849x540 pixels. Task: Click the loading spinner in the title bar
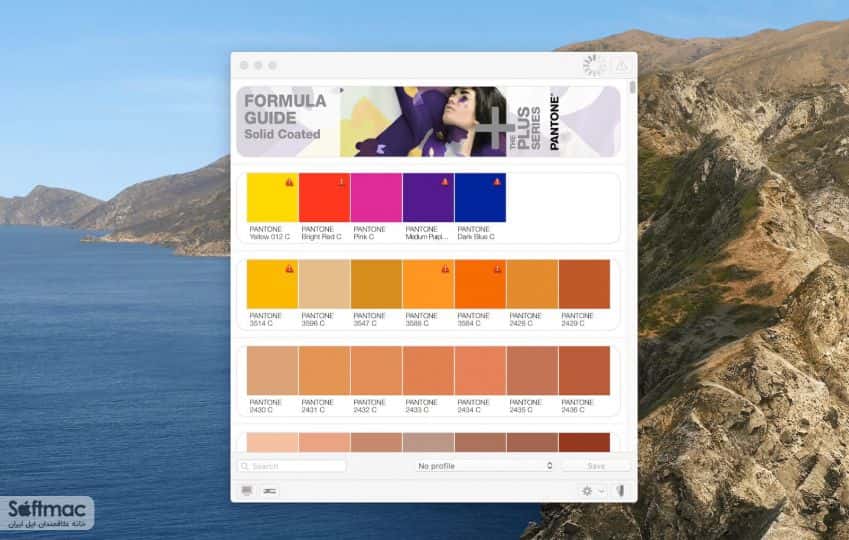pyautogui.click(x=594, y=66)
